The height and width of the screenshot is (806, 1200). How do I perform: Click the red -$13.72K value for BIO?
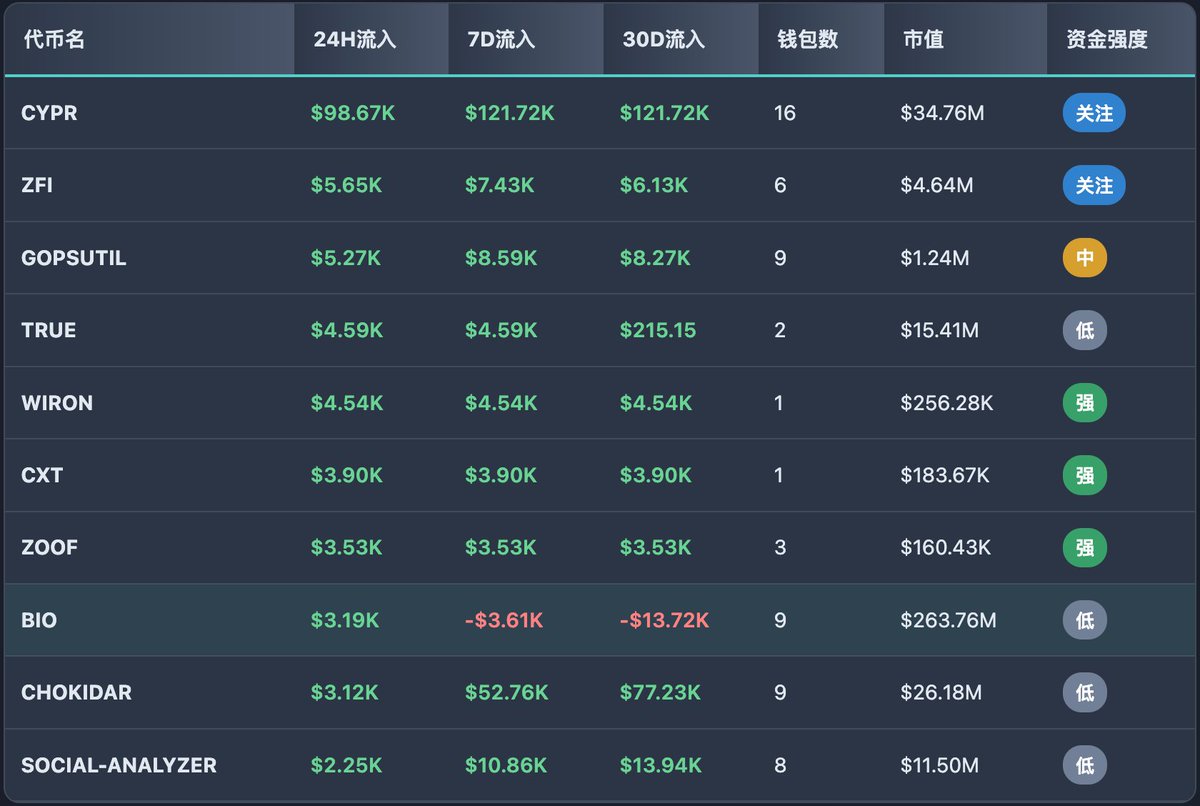tap(664, 620)
